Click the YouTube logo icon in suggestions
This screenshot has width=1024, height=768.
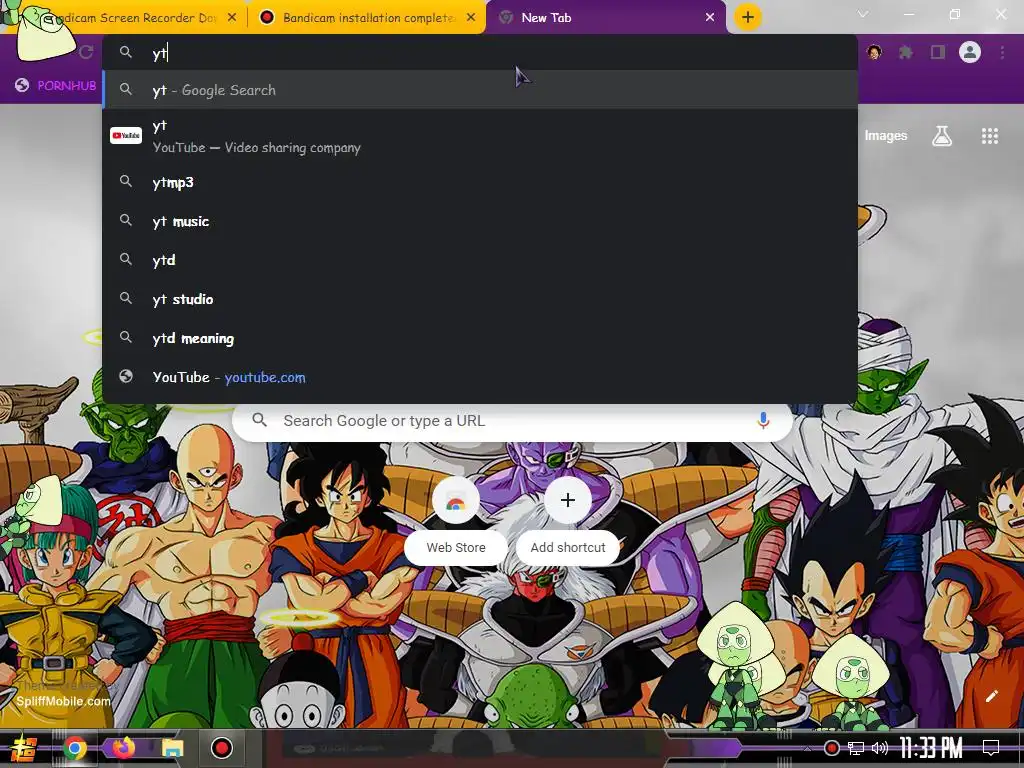coord(126,135)
